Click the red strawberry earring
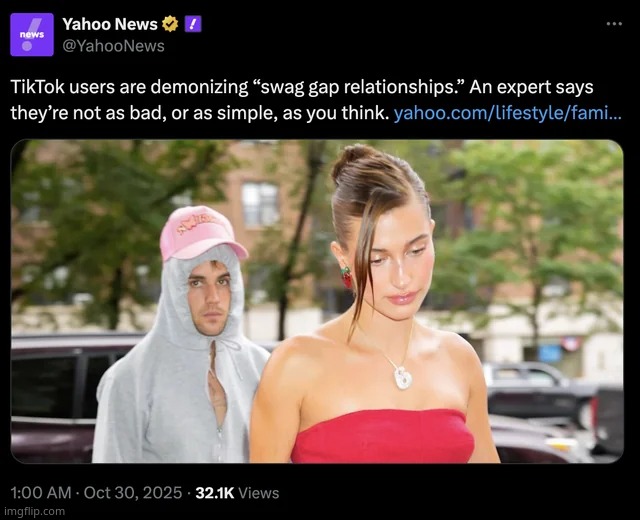 click(x=347, y=278)
